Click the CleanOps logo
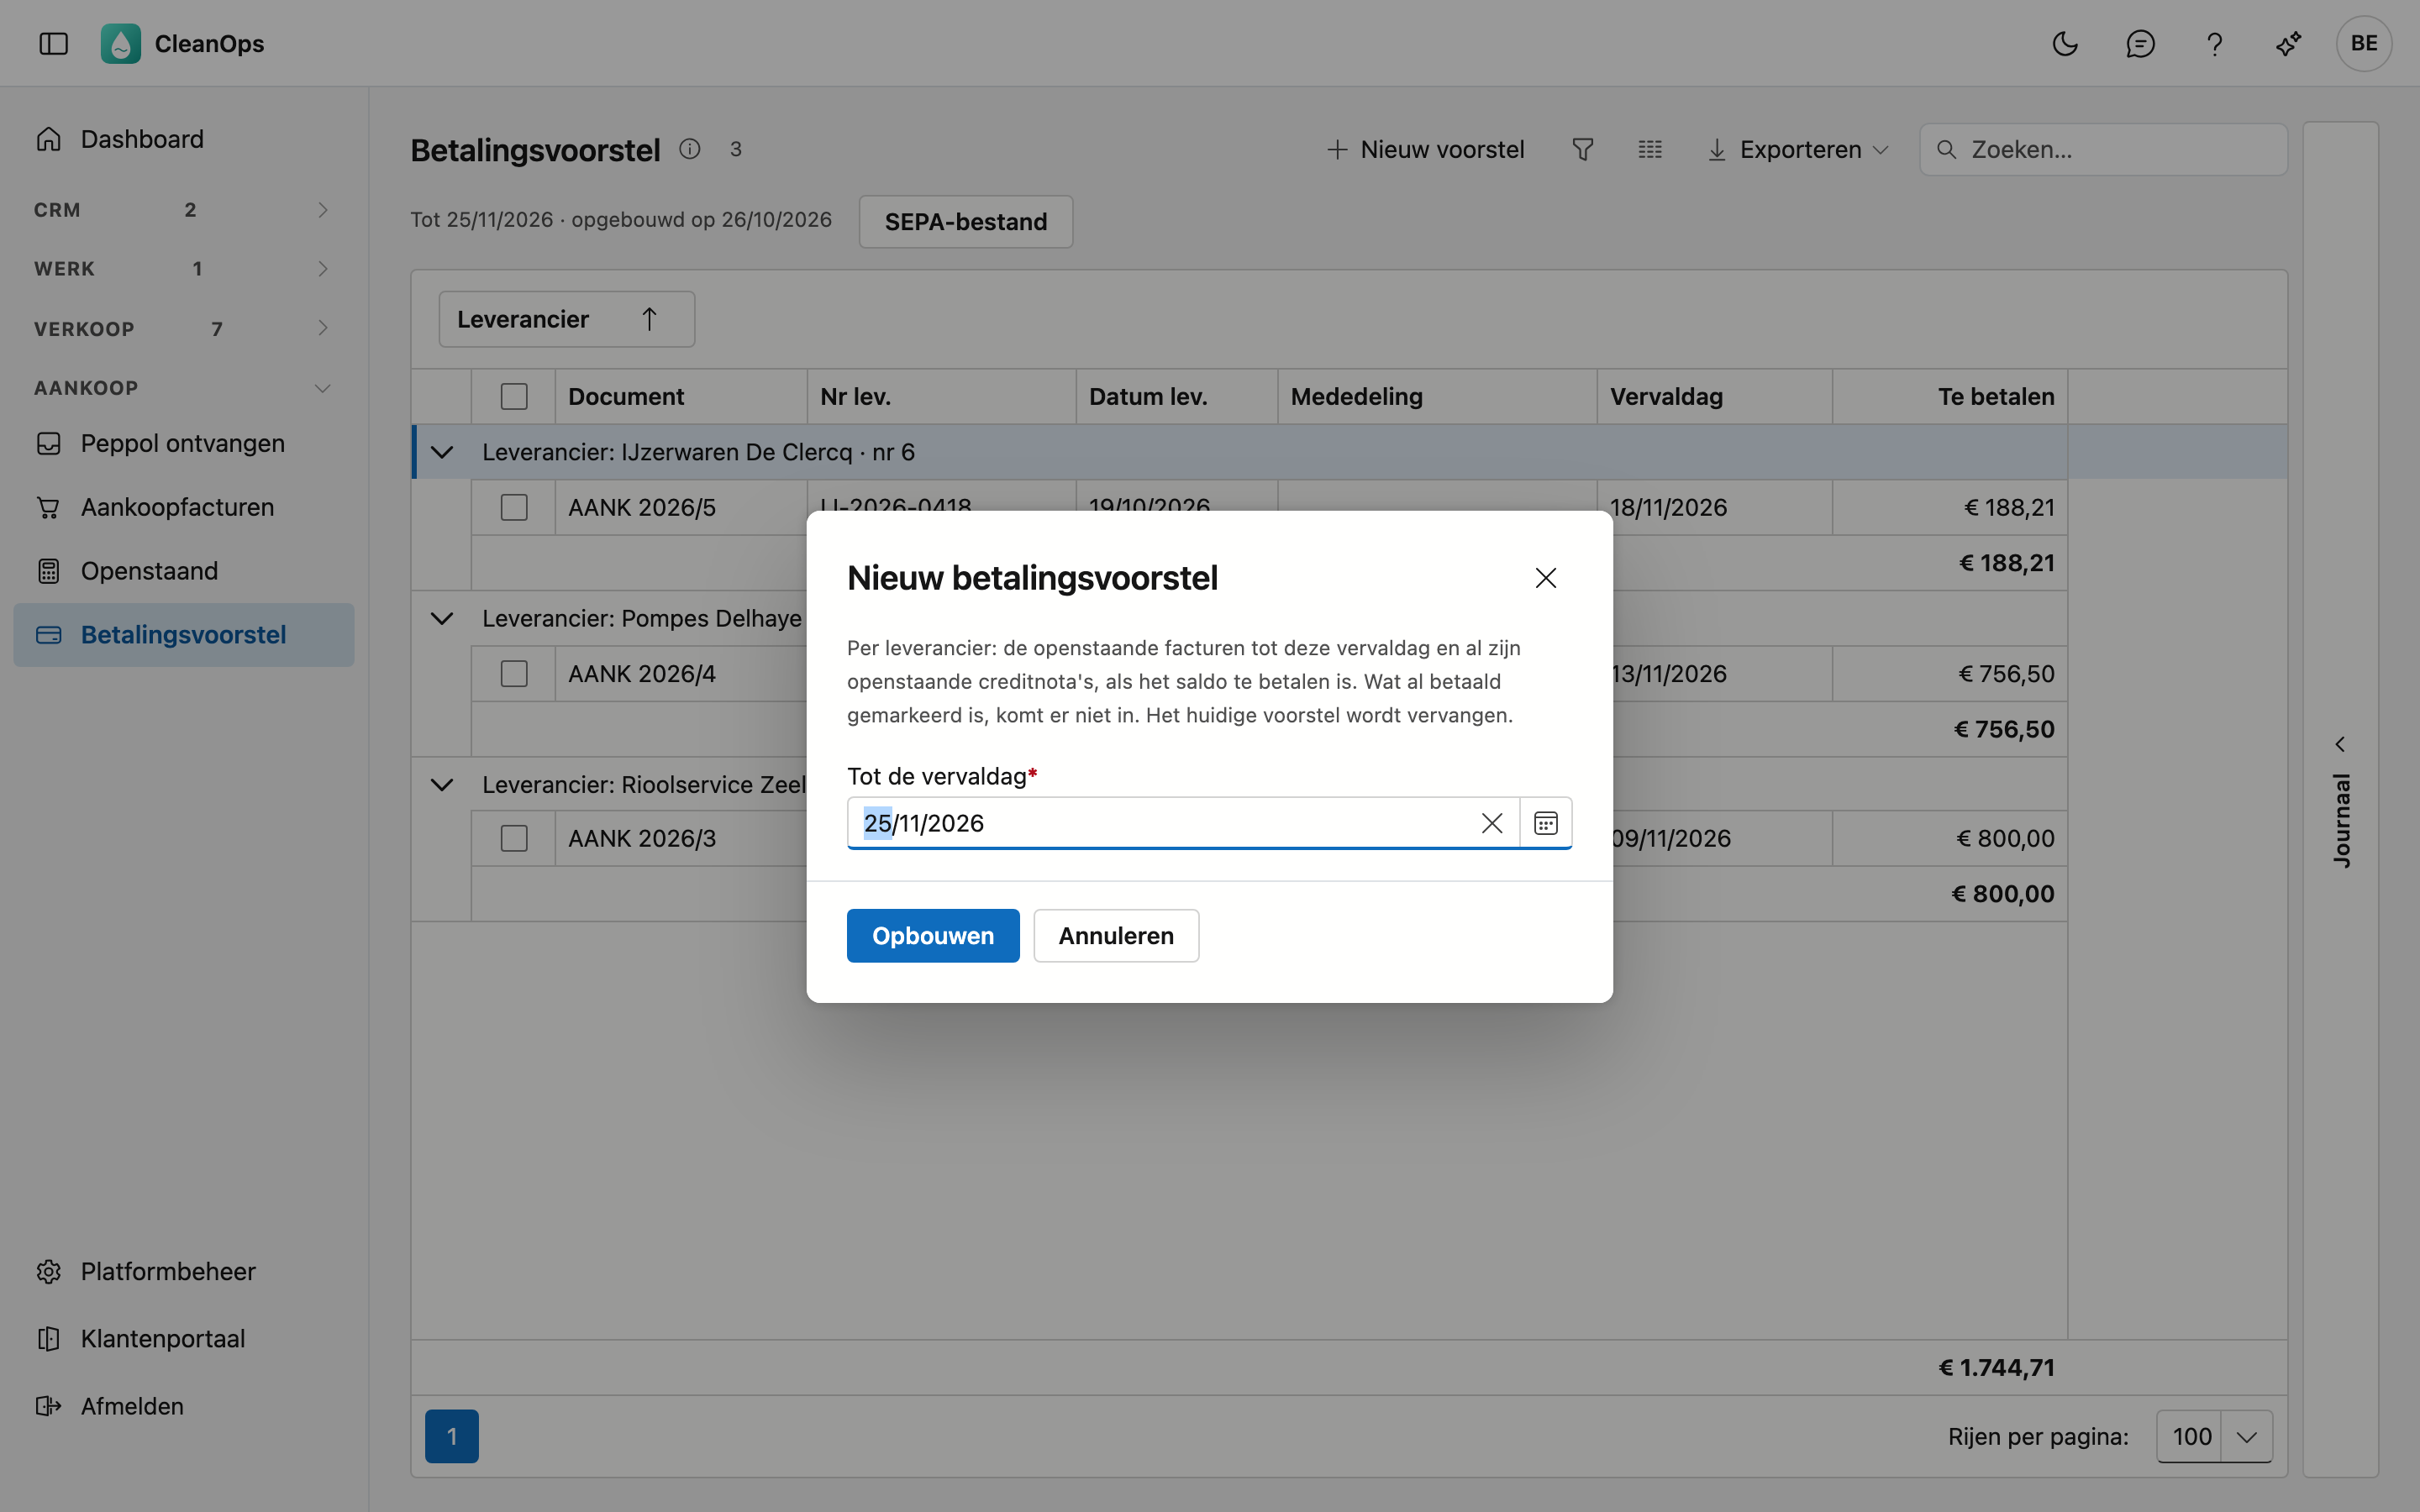 121,44
